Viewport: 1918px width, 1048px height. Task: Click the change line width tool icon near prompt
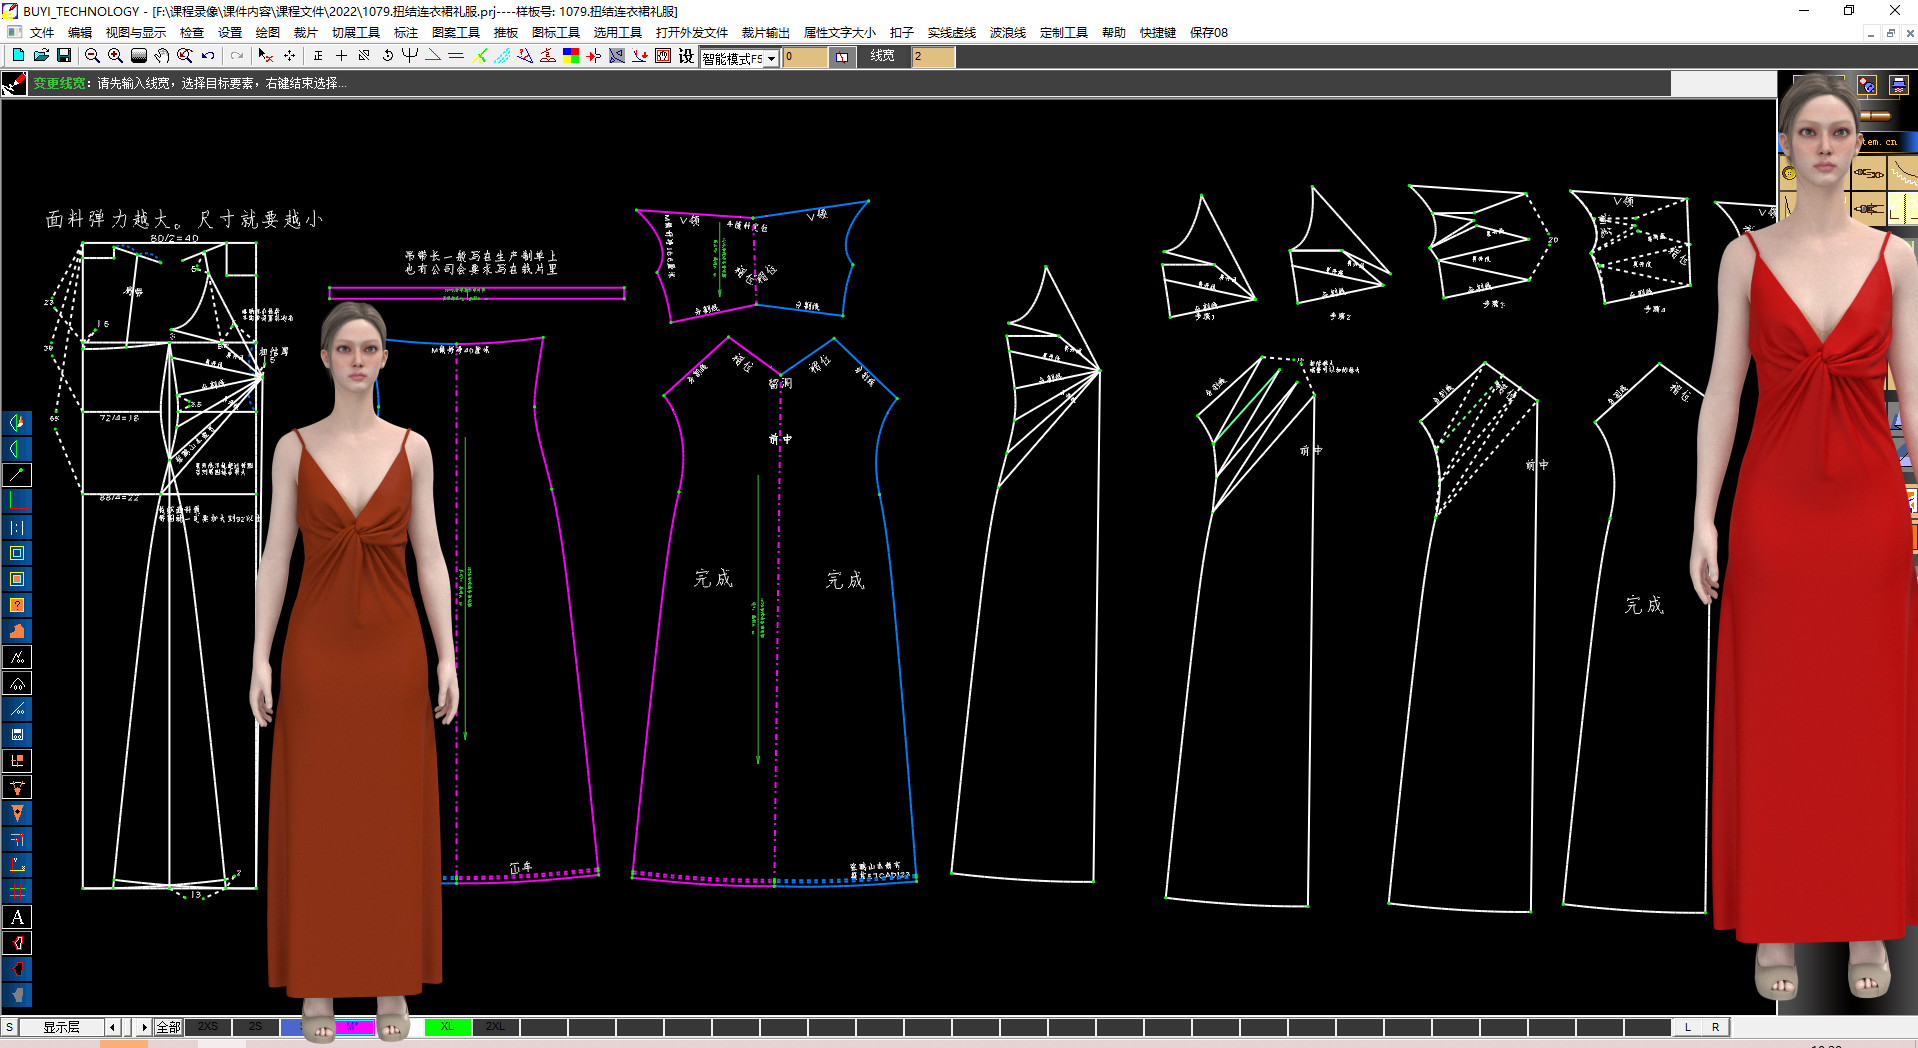click(14, 84)
